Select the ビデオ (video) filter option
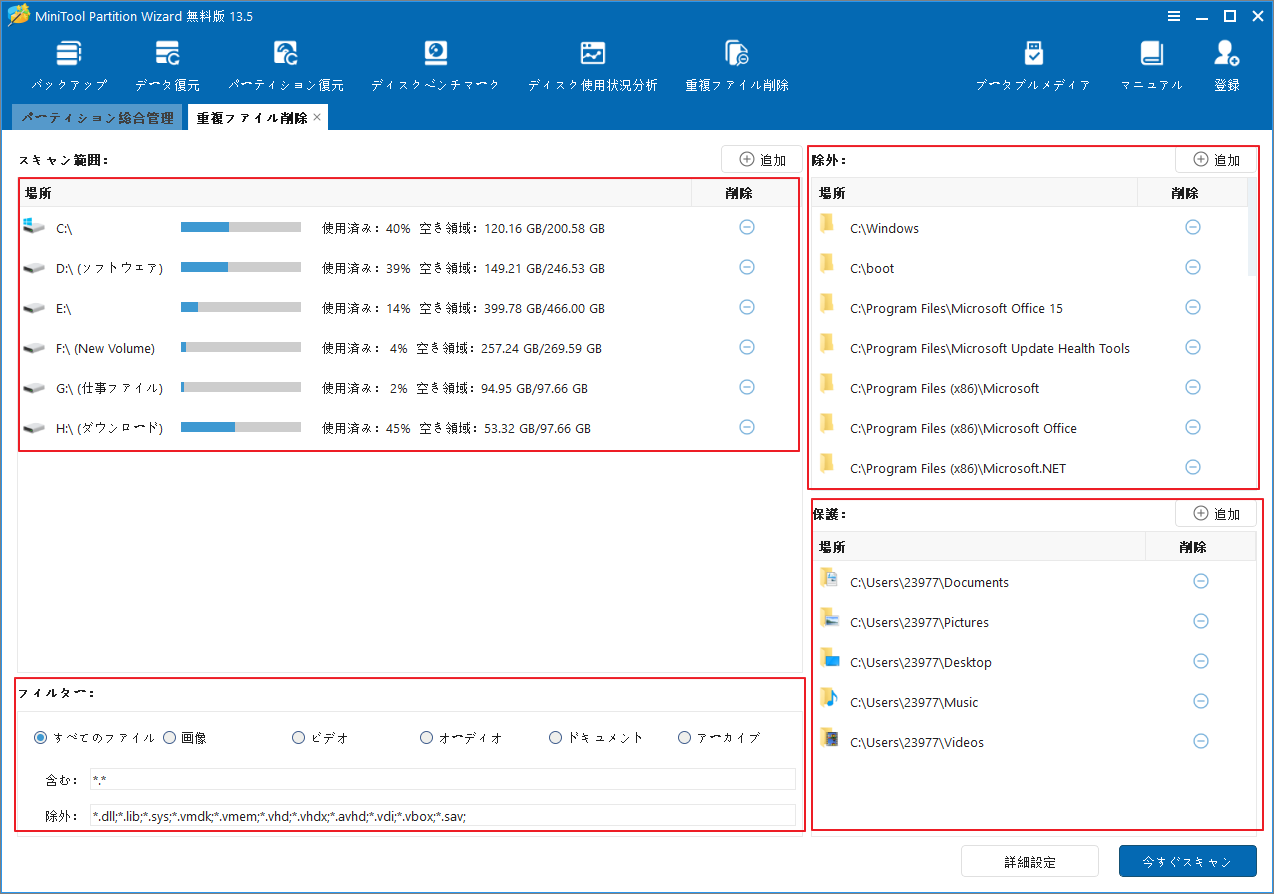The height and width of the screenshot is (894, 1274). click(x=297, y=737)
